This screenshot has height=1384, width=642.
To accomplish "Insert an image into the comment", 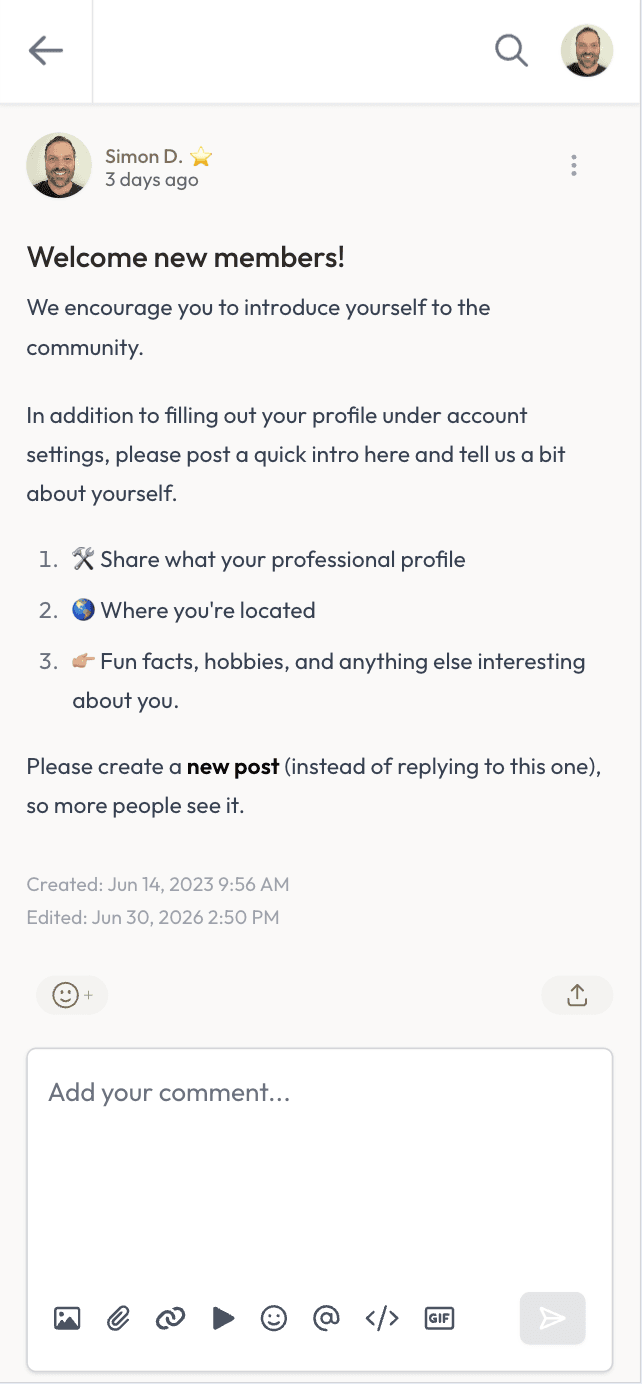I will tap(67, 1318).
